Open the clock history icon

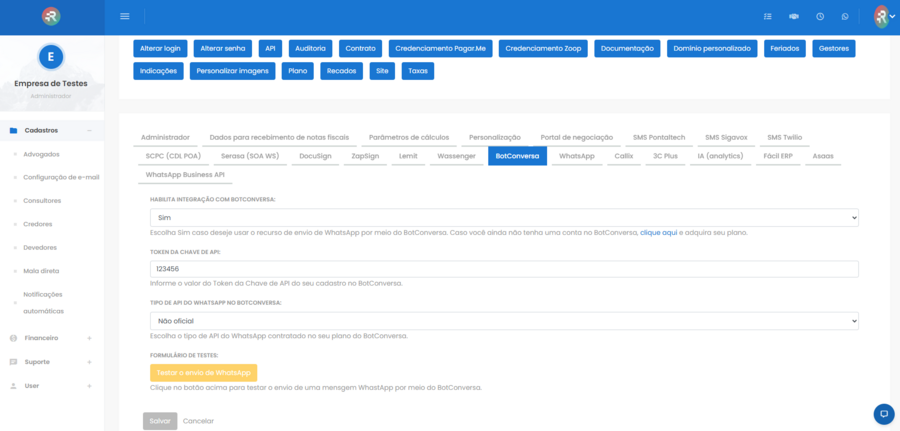820,17
